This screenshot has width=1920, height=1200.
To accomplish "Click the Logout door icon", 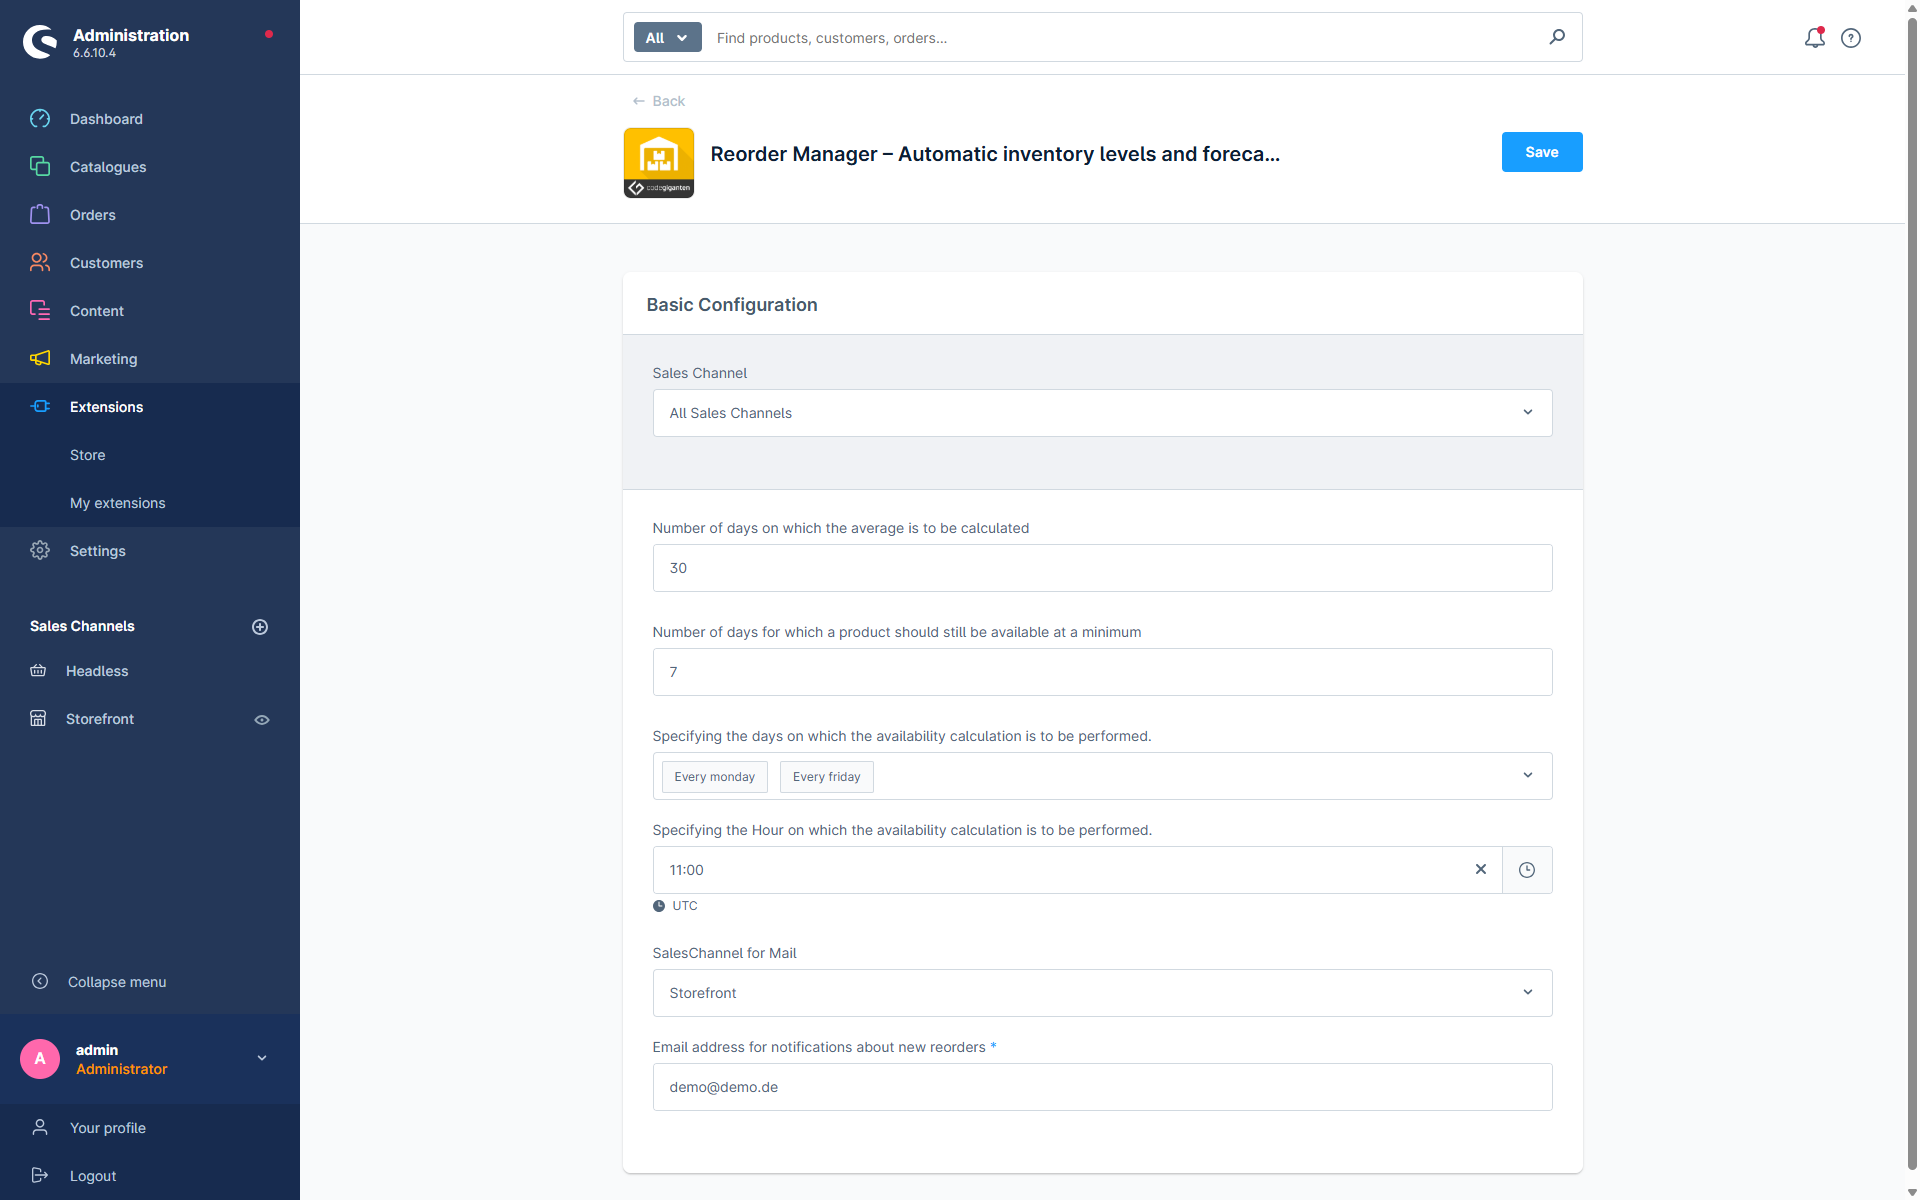I will (40, 1176).
